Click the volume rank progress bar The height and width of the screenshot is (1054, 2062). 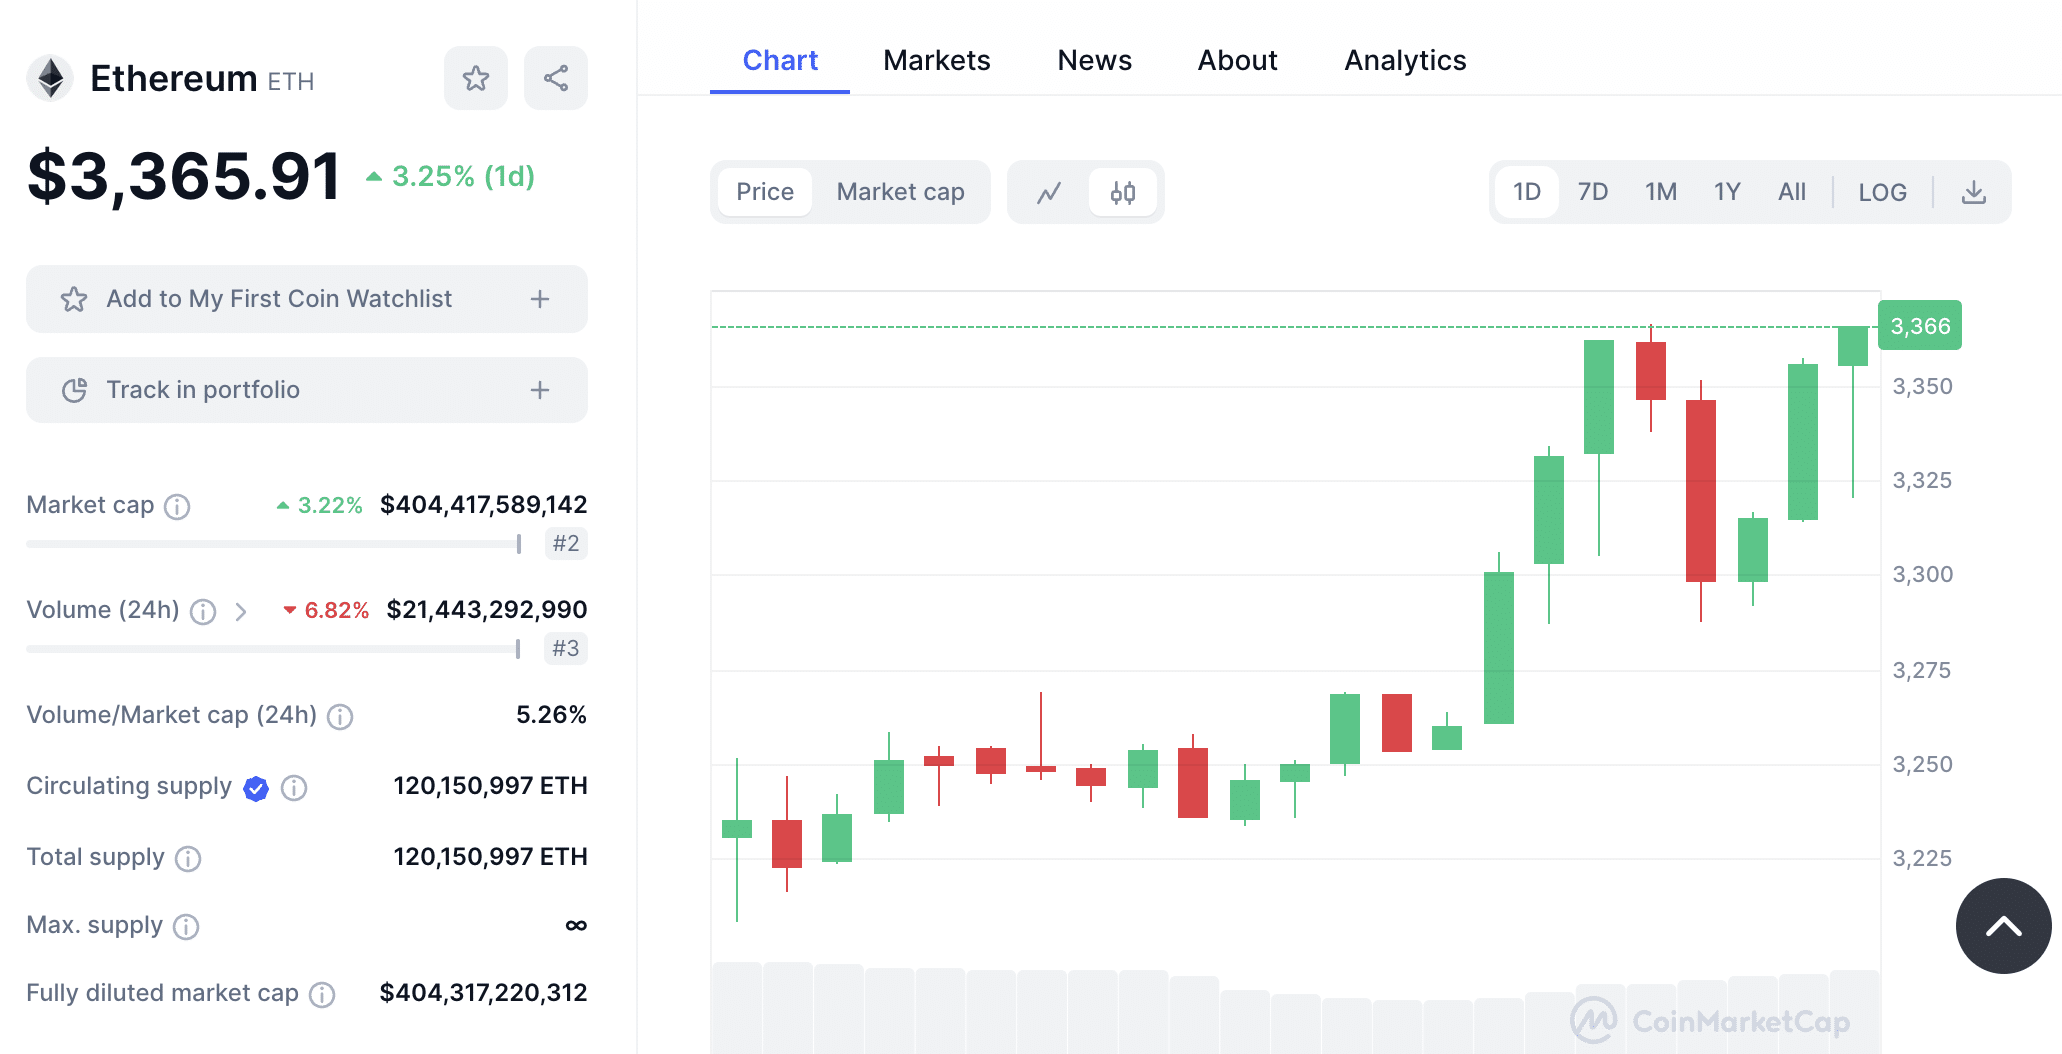coord(274,649)
